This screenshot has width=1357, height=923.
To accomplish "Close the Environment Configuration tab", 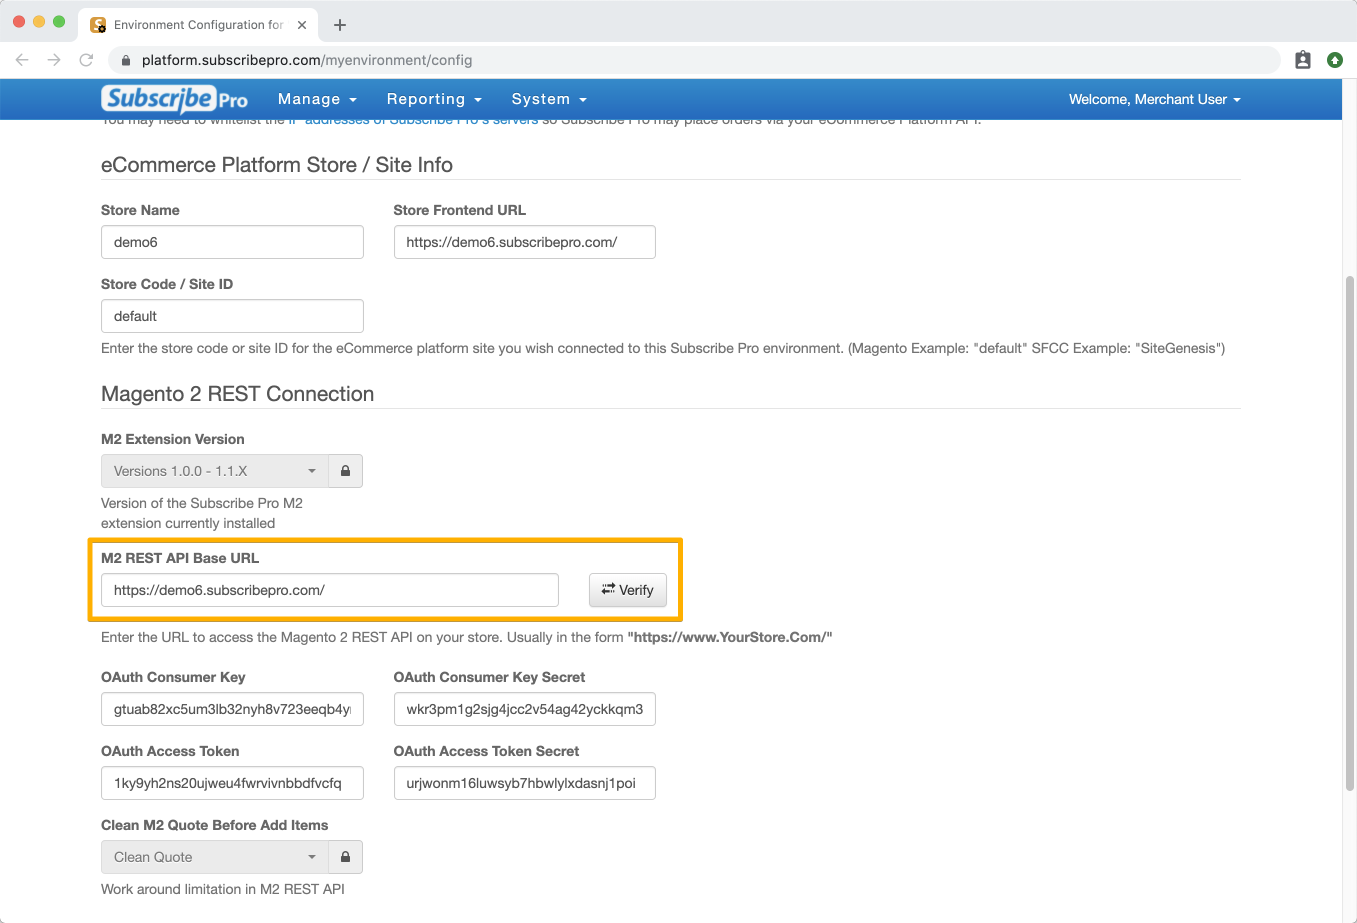I will [302, 25].
